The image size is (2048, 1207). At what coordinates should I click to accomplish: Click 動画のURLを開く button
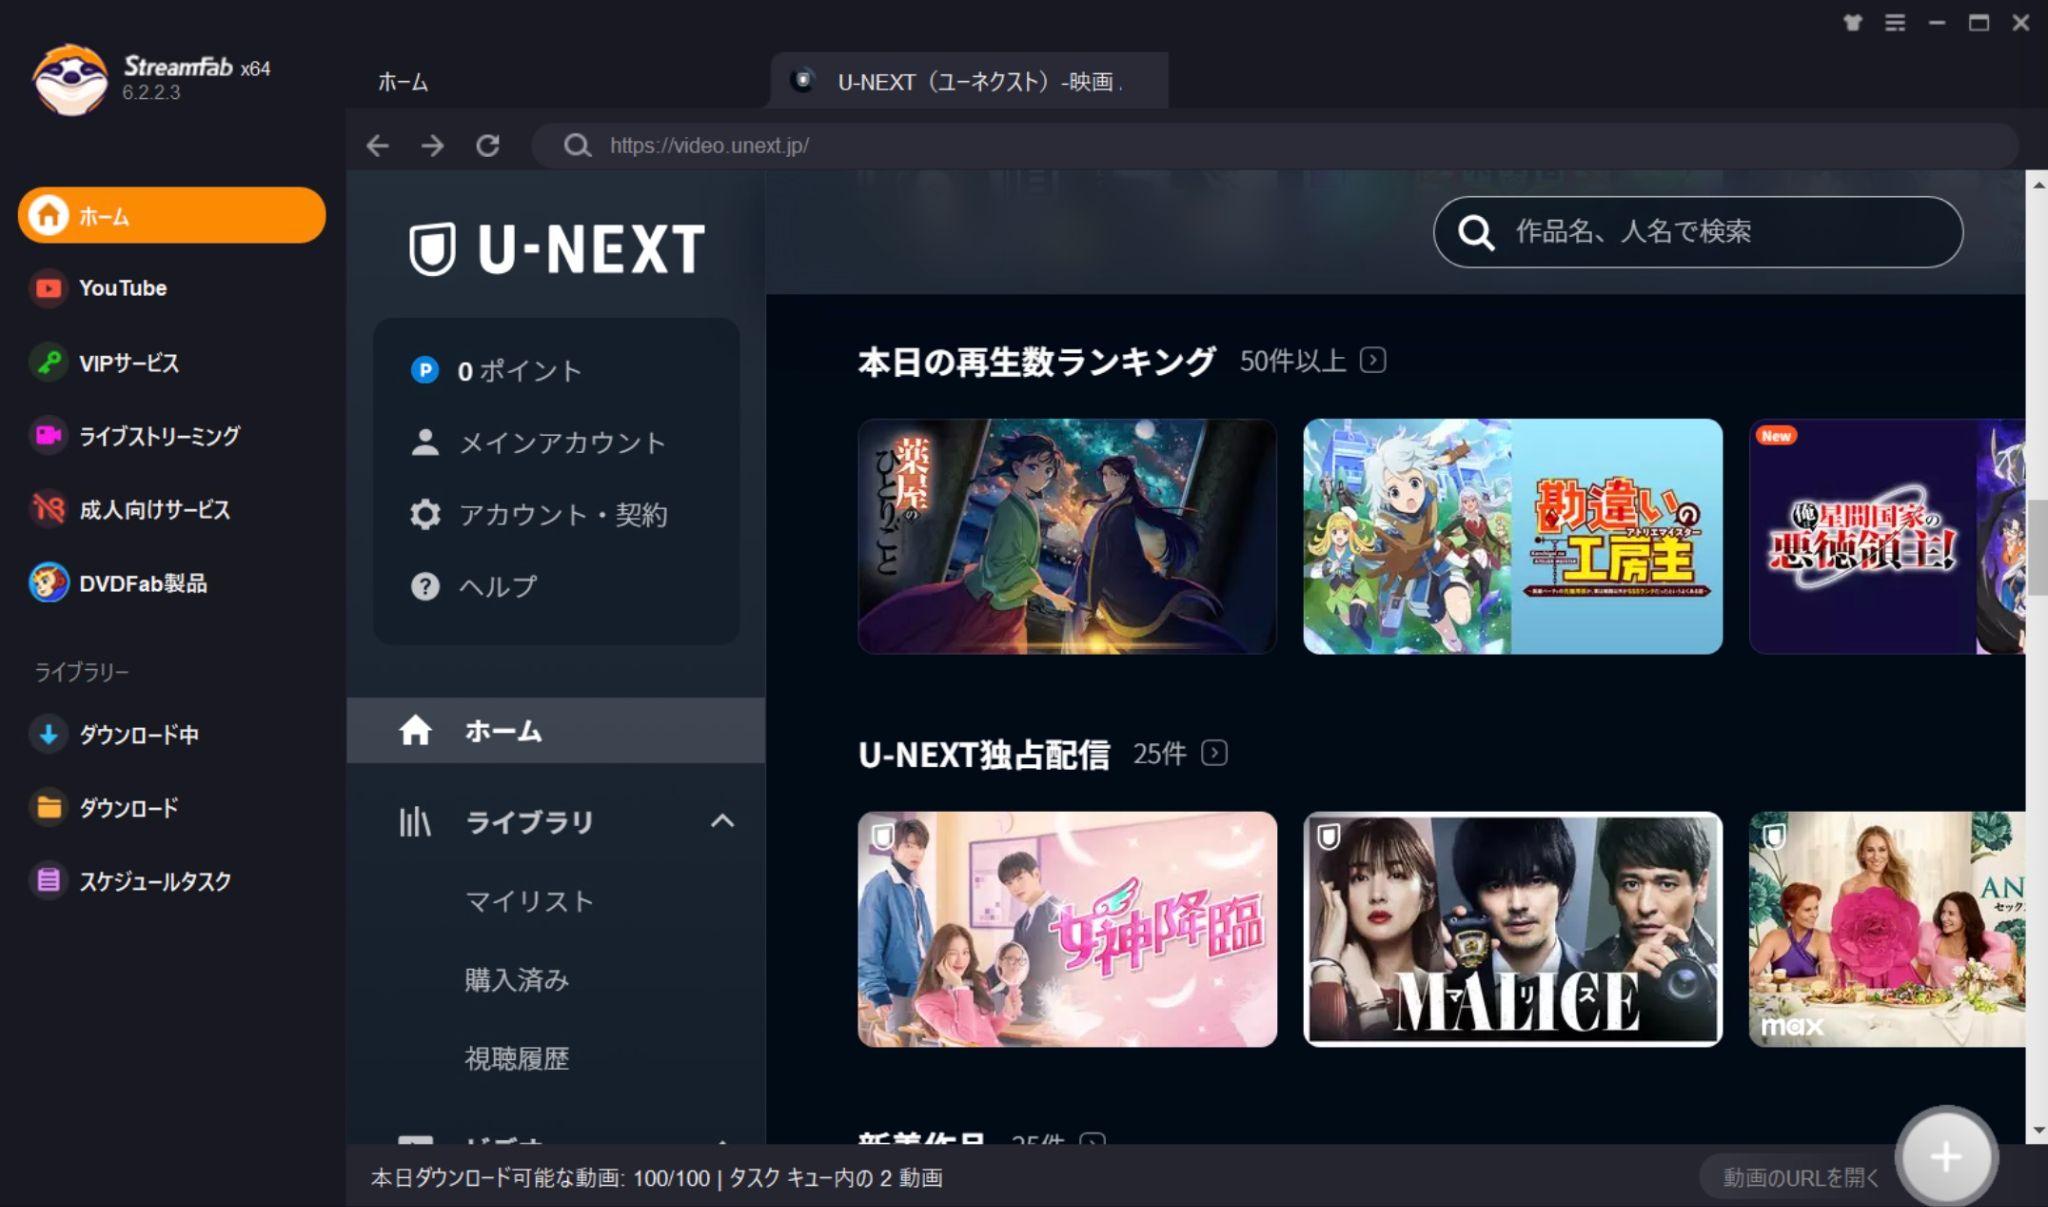(x=1800, y=1178)
